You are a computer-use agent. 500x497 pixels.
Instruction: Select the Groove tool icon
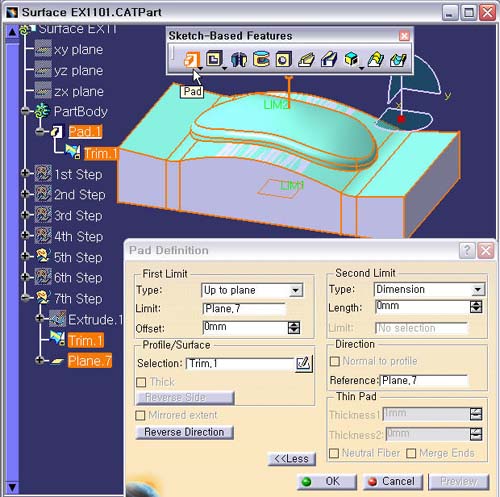point(261,59)
